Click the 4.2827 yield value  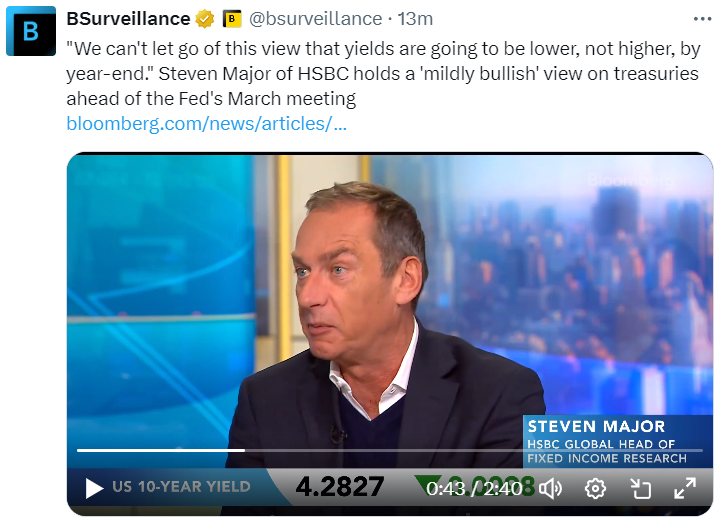[340, 488]
